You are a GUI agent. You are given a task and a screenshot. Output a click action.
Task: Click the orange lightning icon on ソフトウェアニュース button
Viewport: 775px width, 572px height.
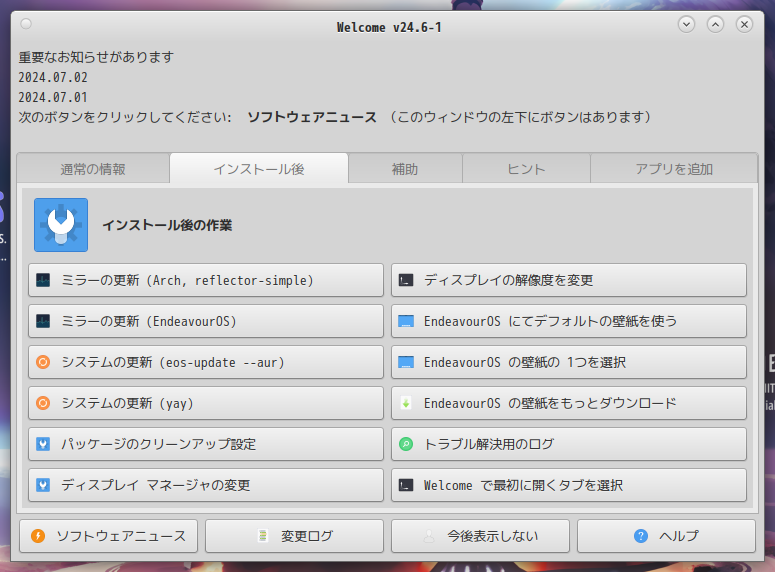click(38, 536)
